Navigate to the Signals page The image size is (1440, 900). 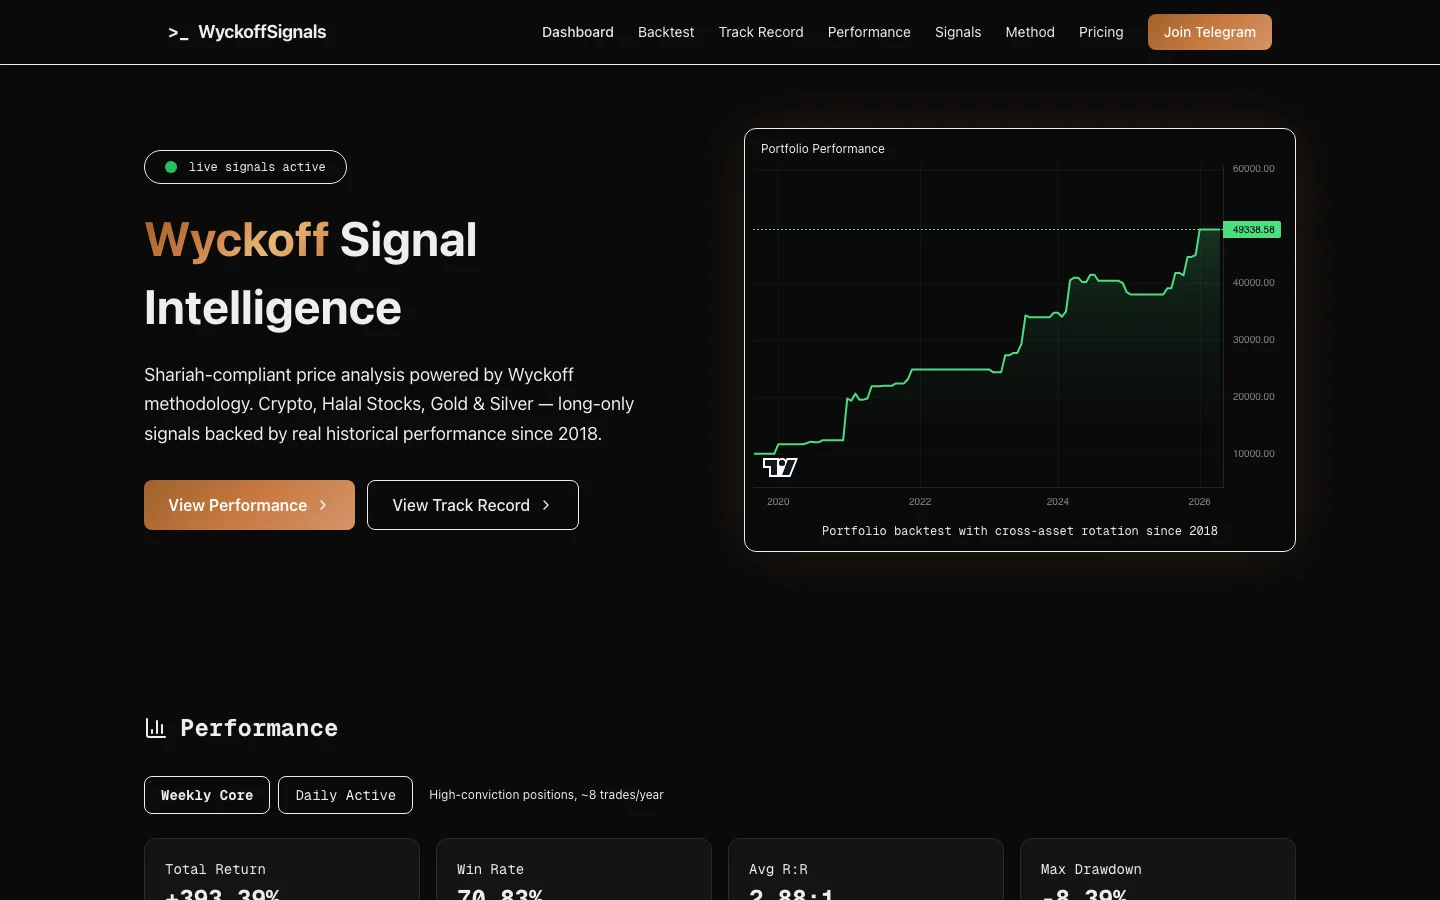tap(958, 32)
